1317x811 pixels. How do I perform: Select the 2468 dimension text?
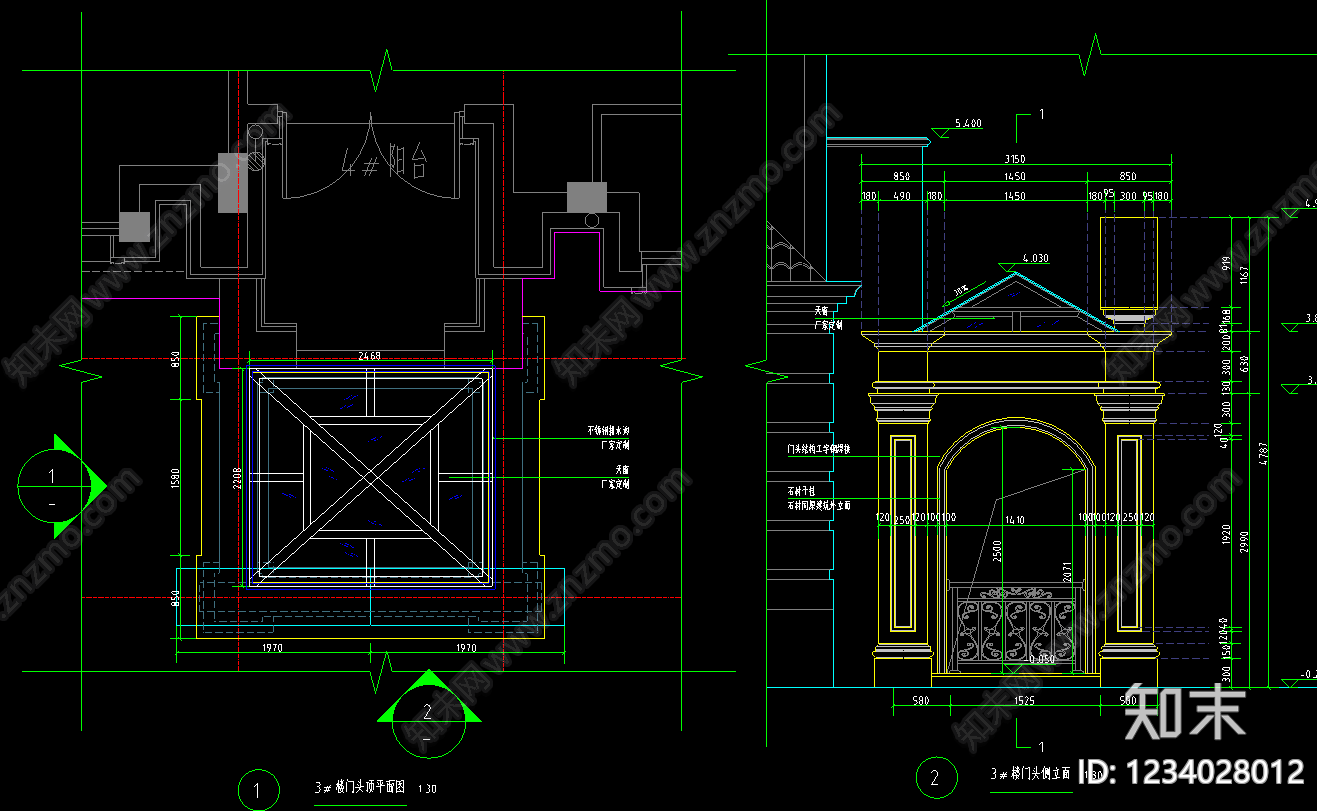click(x=370, y=355)
